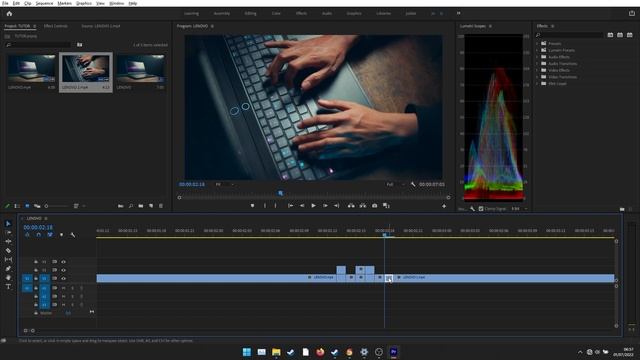The width and height of the screenshot is (640, 360).
Task: Pick the Track Select Forward tool
Action: pyautogui.click(x=8, y=232)
